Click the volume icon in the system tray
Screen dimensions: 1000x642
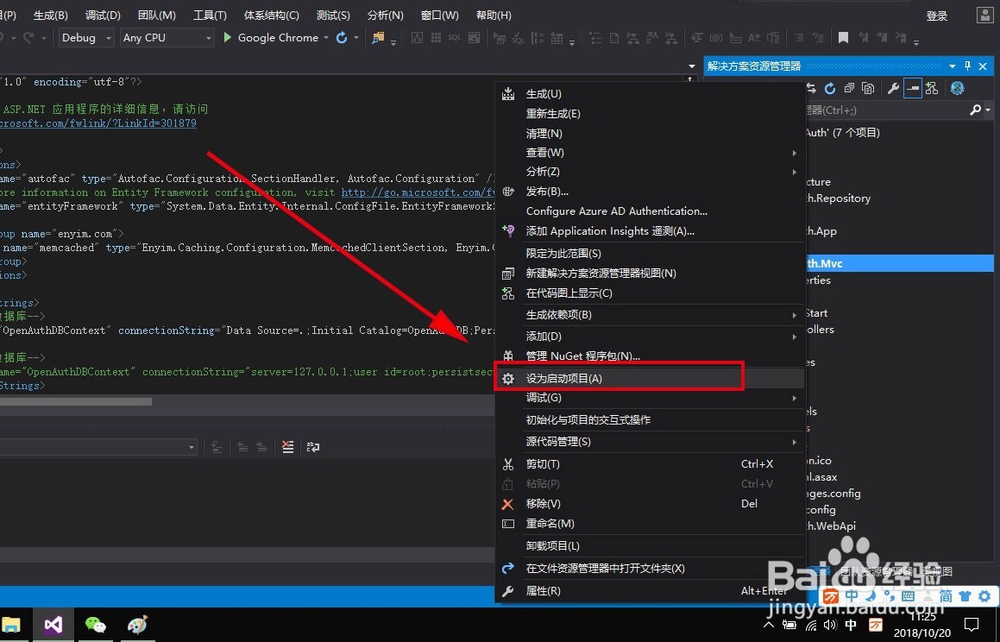830,625
